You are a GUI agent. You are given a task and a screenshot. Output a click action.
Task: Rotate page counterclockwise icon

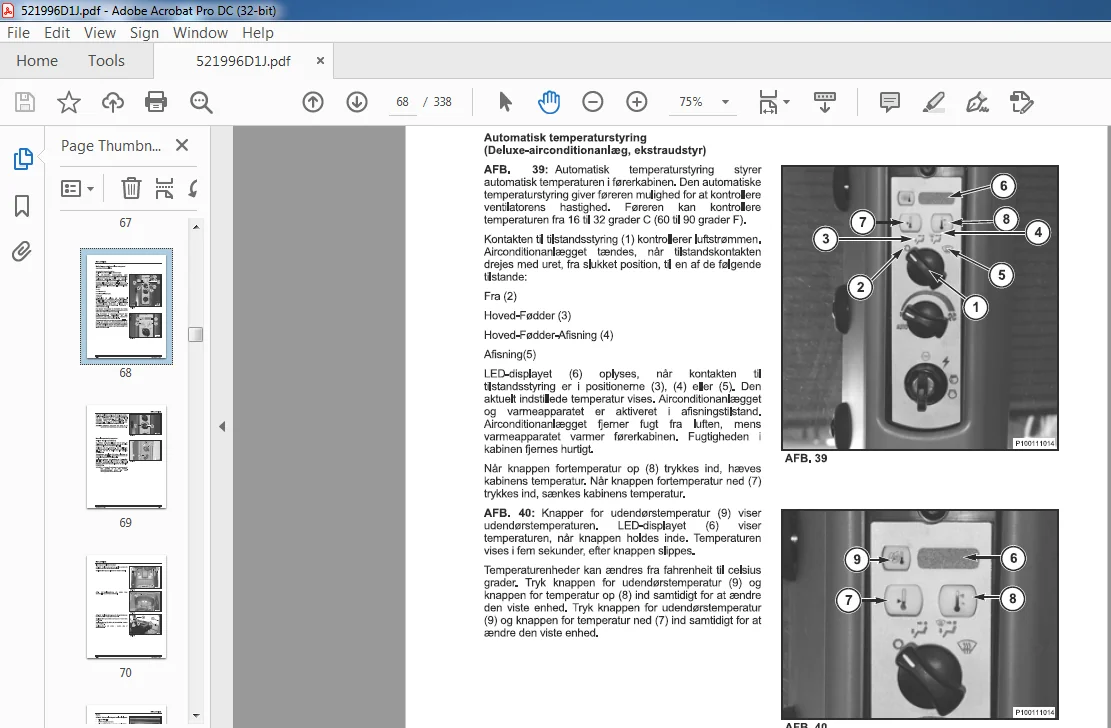[193, 189]
